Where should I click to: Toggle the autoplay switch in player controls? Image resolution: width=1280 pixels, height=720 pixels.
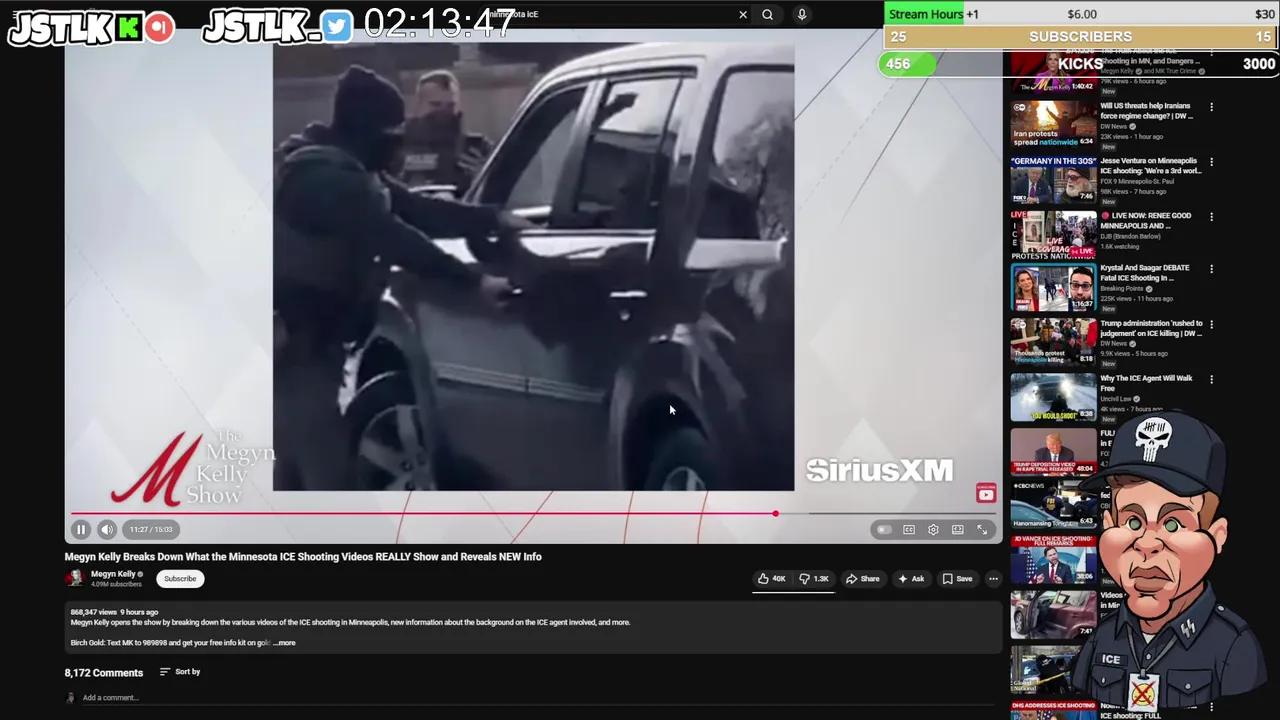(x=883, y=529)
